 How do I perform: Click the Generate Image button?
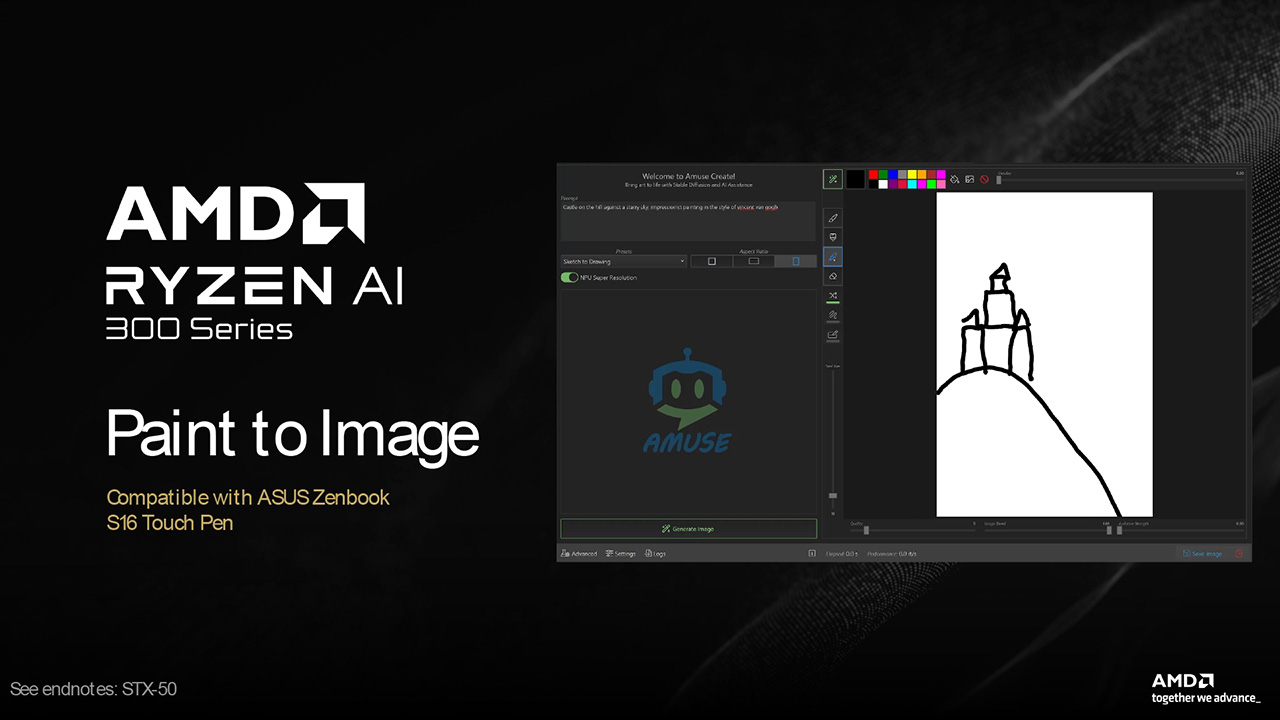point(688,528)
